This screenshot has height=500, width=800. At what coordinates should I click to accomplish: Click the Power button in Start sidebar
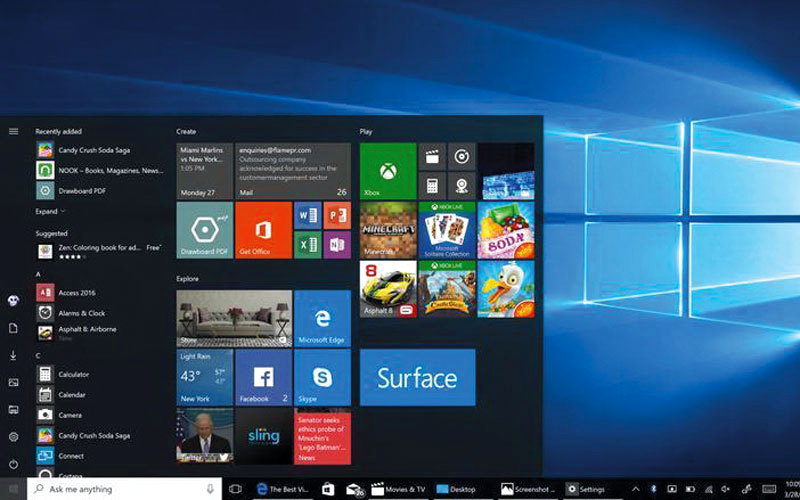tap(14, 464)
